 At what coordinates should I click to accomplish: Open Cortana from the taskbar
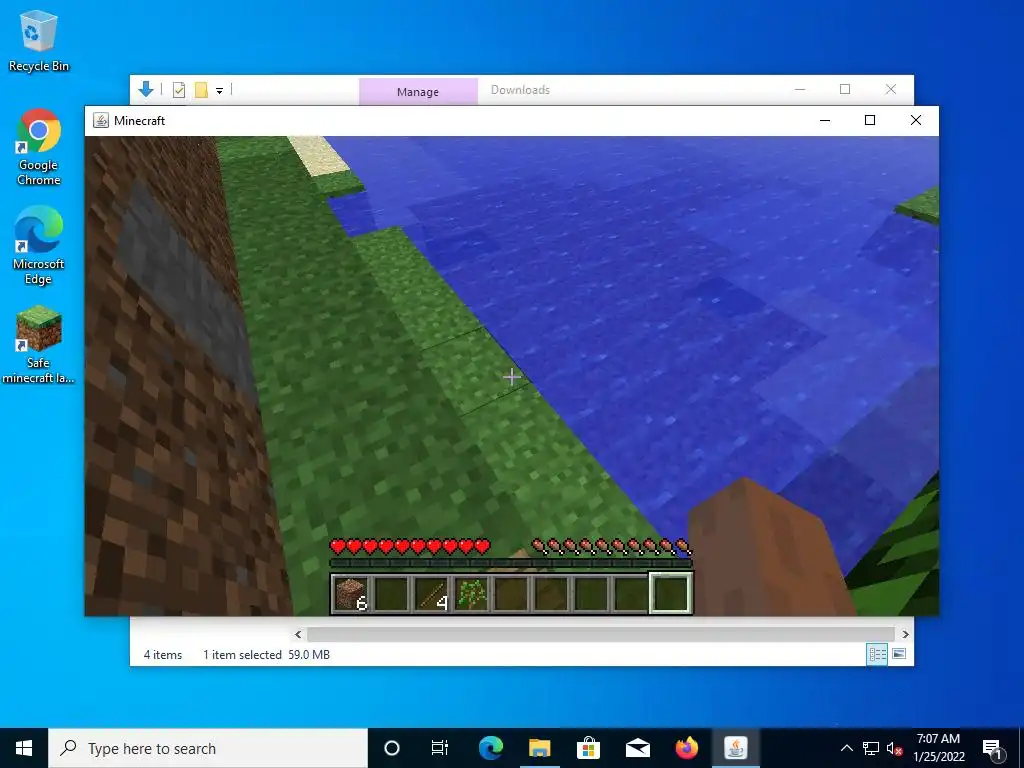pyautogui.click(x=392, y=748)
